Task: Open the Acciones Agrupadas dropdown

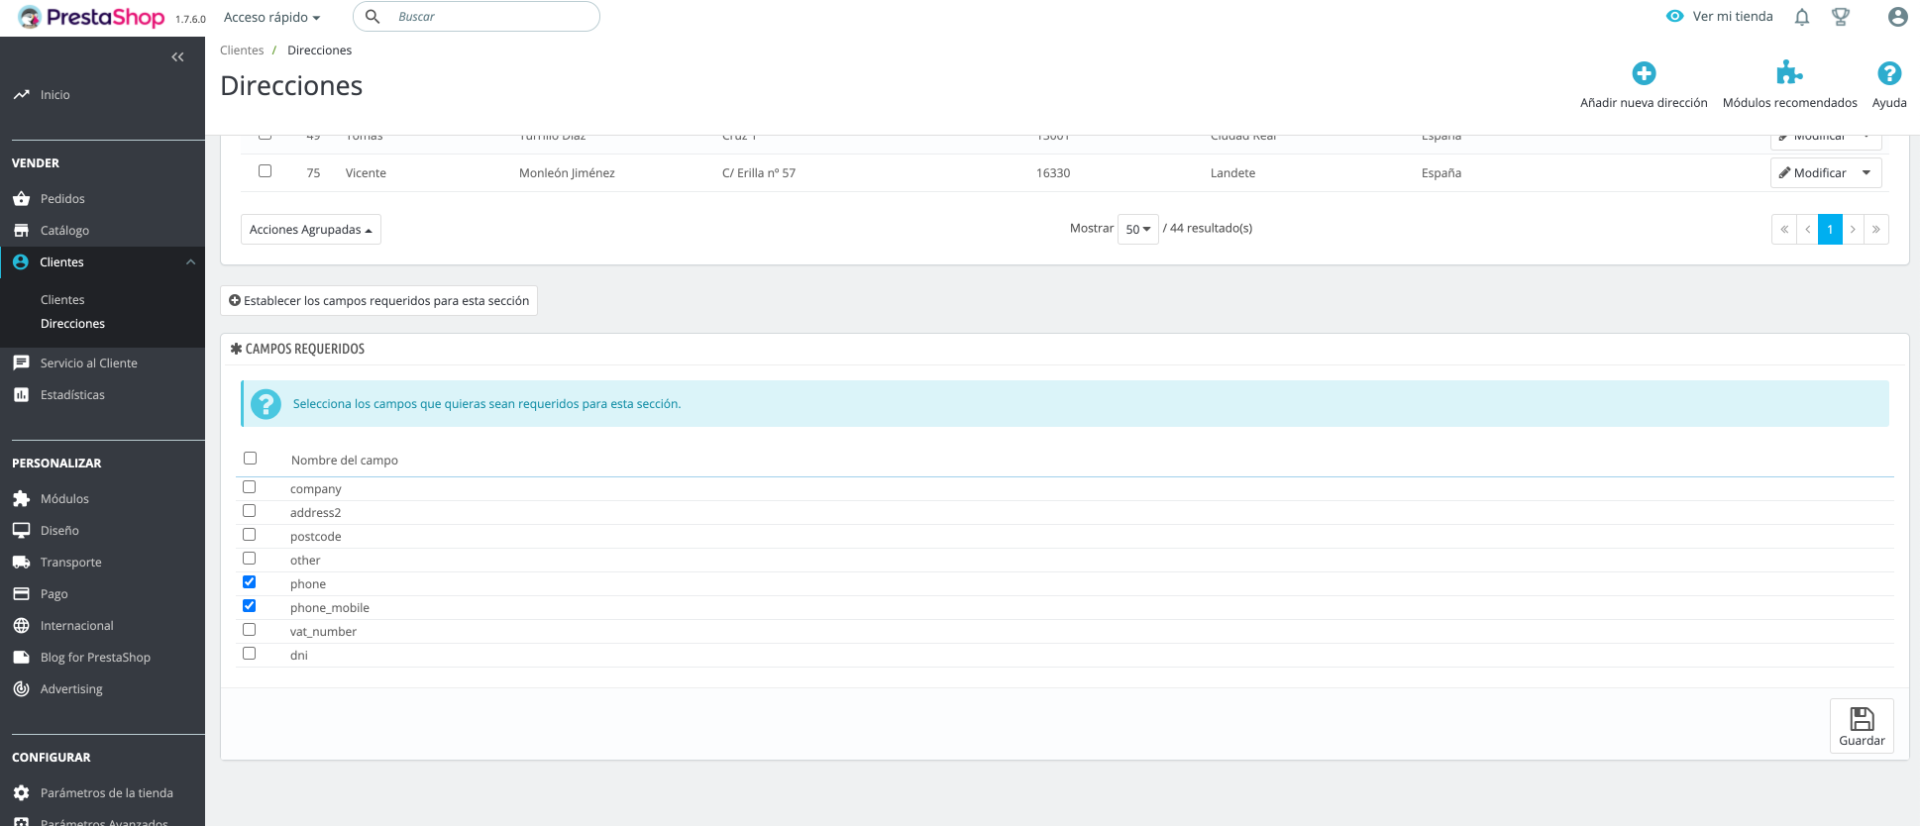Action: 311,230
